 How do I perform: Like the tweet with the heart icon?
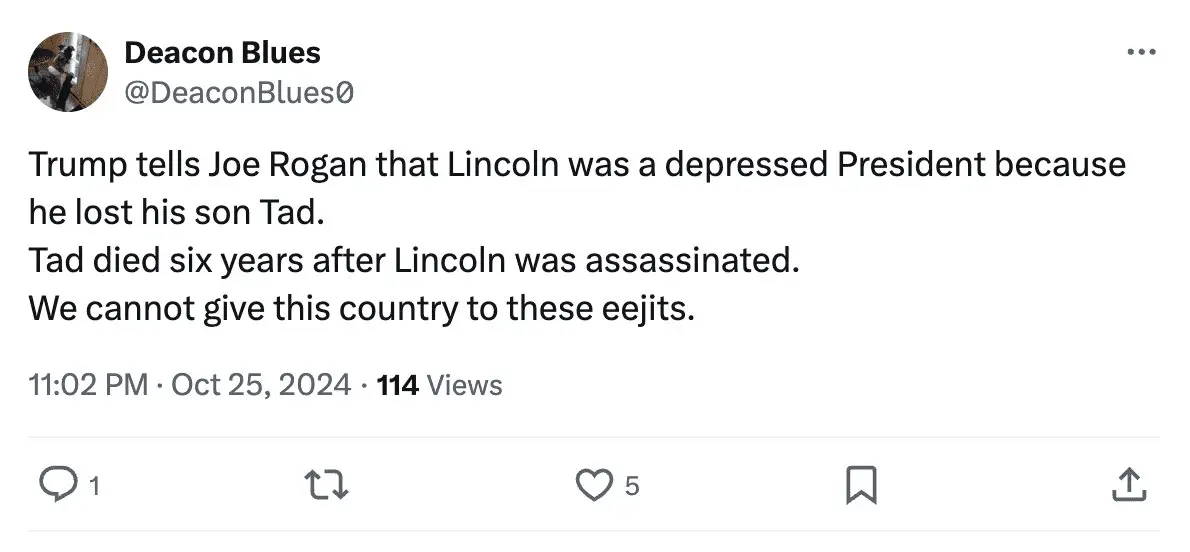click(x=596, y=486)
